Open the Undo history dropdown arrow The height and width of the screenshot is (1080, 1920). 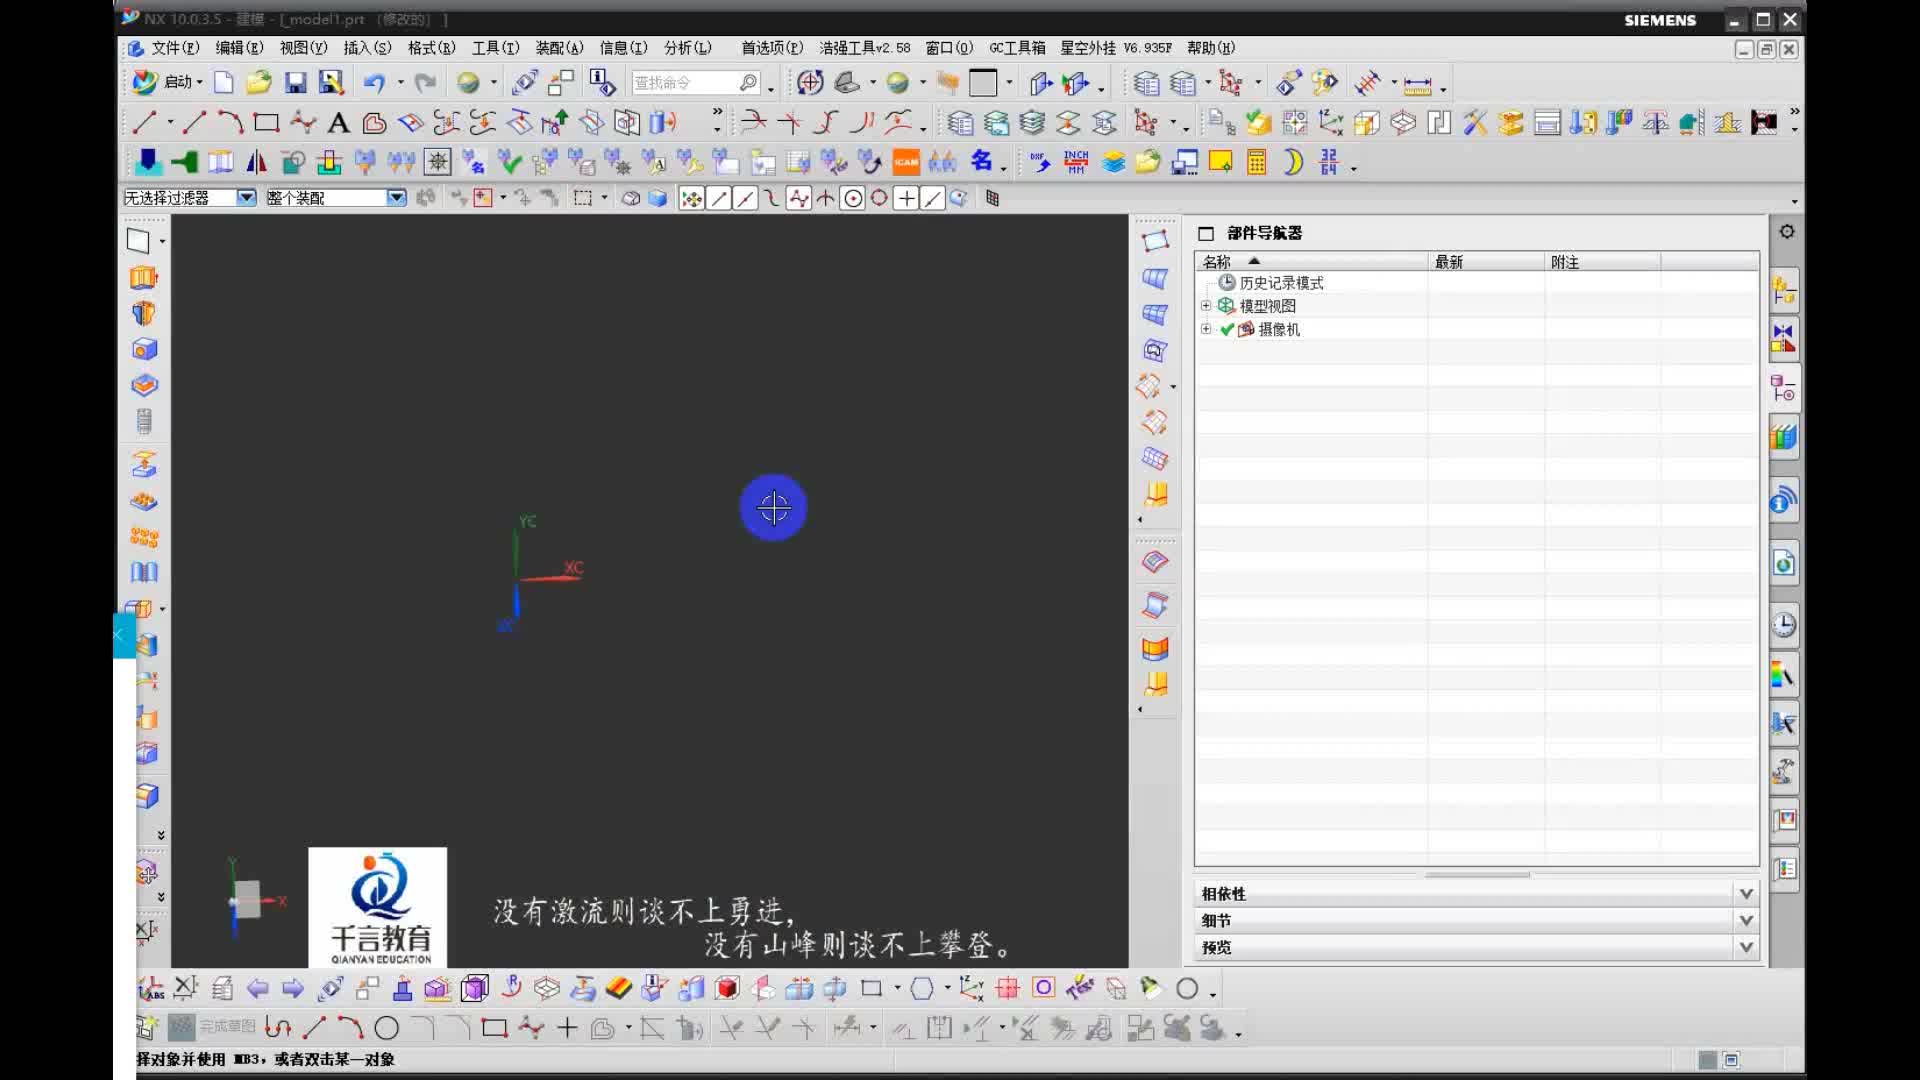tap(401, 83)
